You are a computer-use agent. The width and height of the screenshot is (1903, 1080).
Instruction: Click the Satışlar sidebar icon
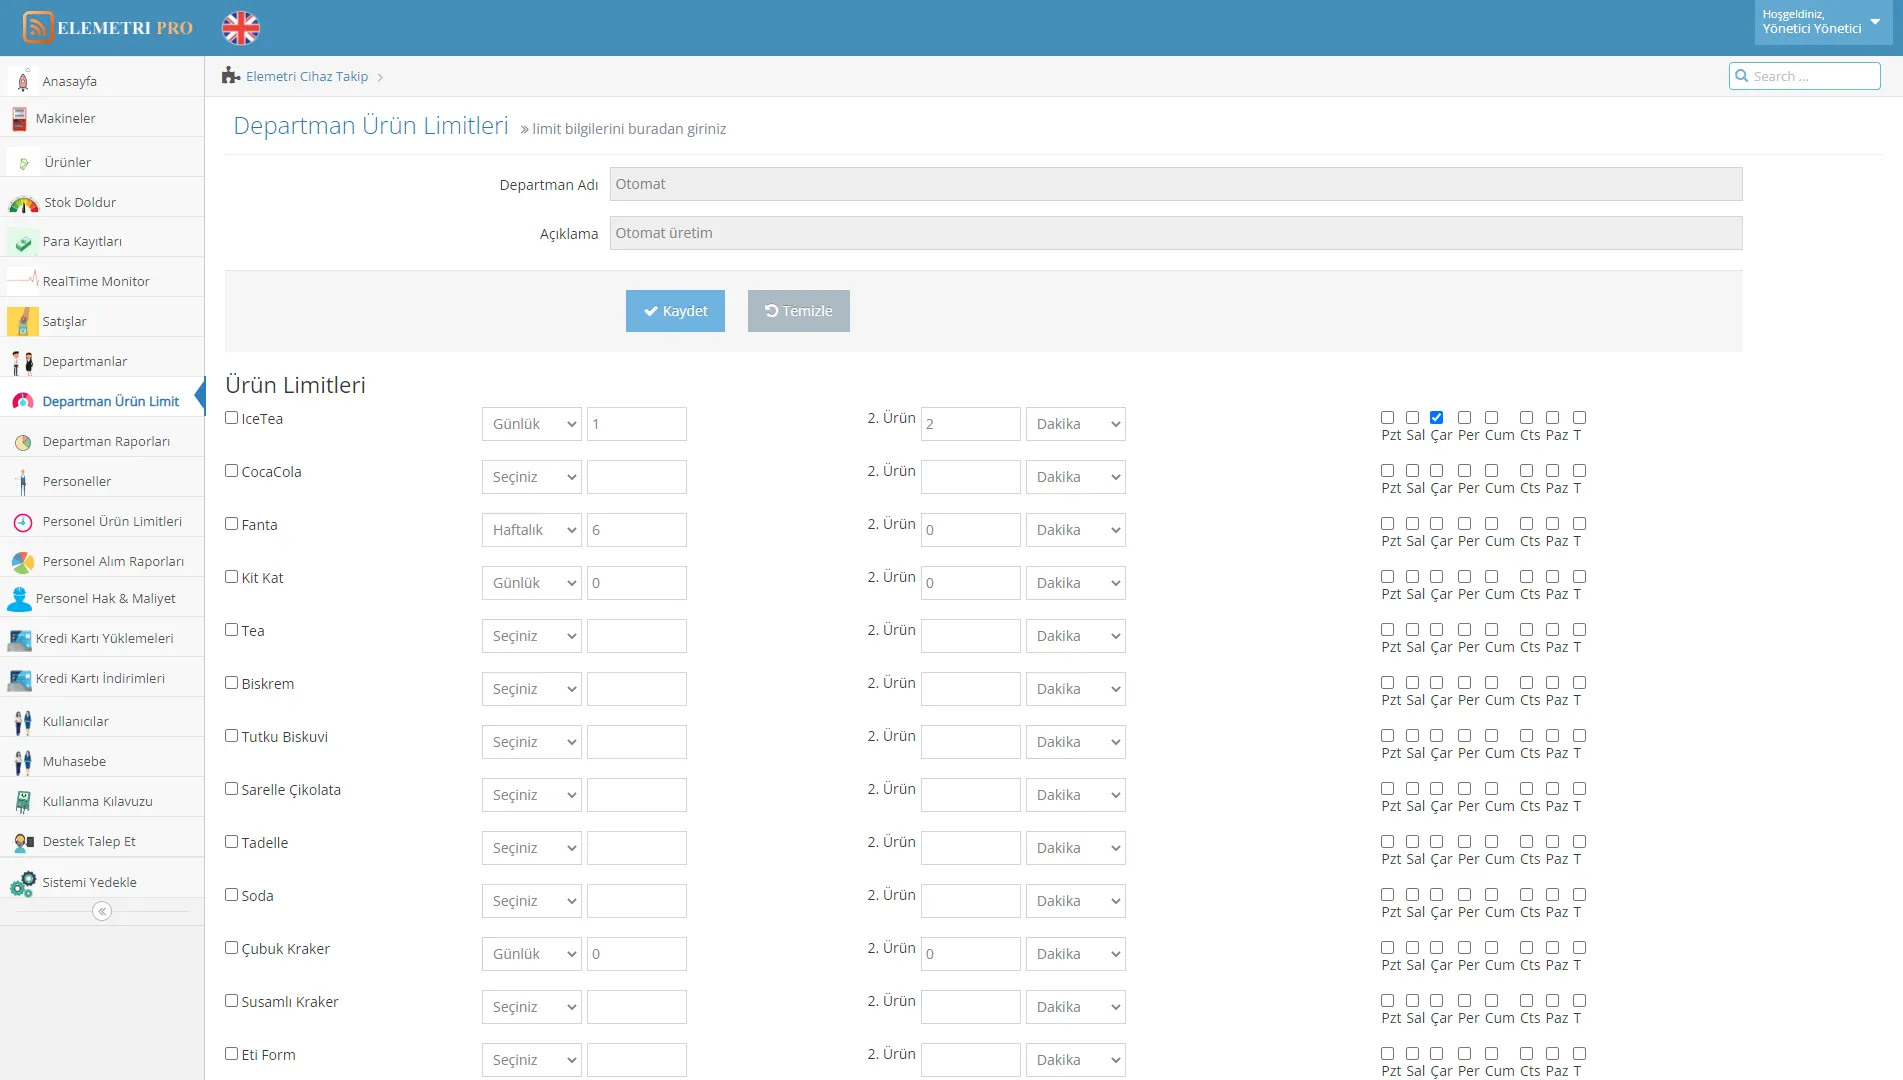[23, 321]
